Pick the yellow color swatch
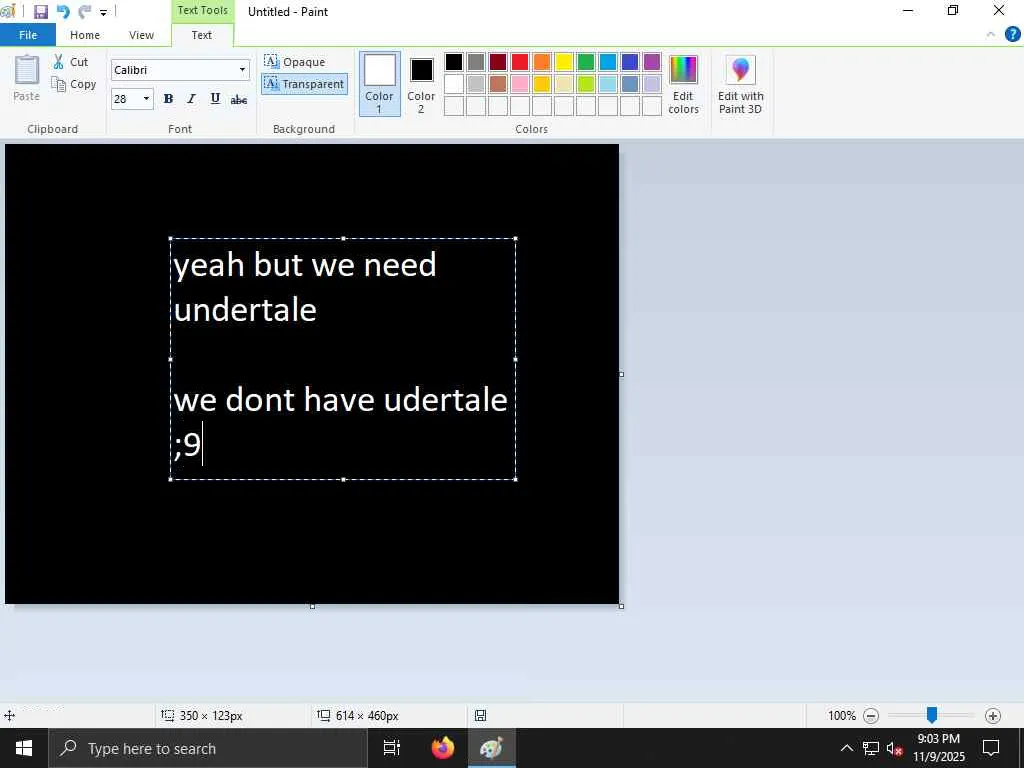The width and height of the screenshot is (1024, 768). pyautogui.click(x=564, y=62)
